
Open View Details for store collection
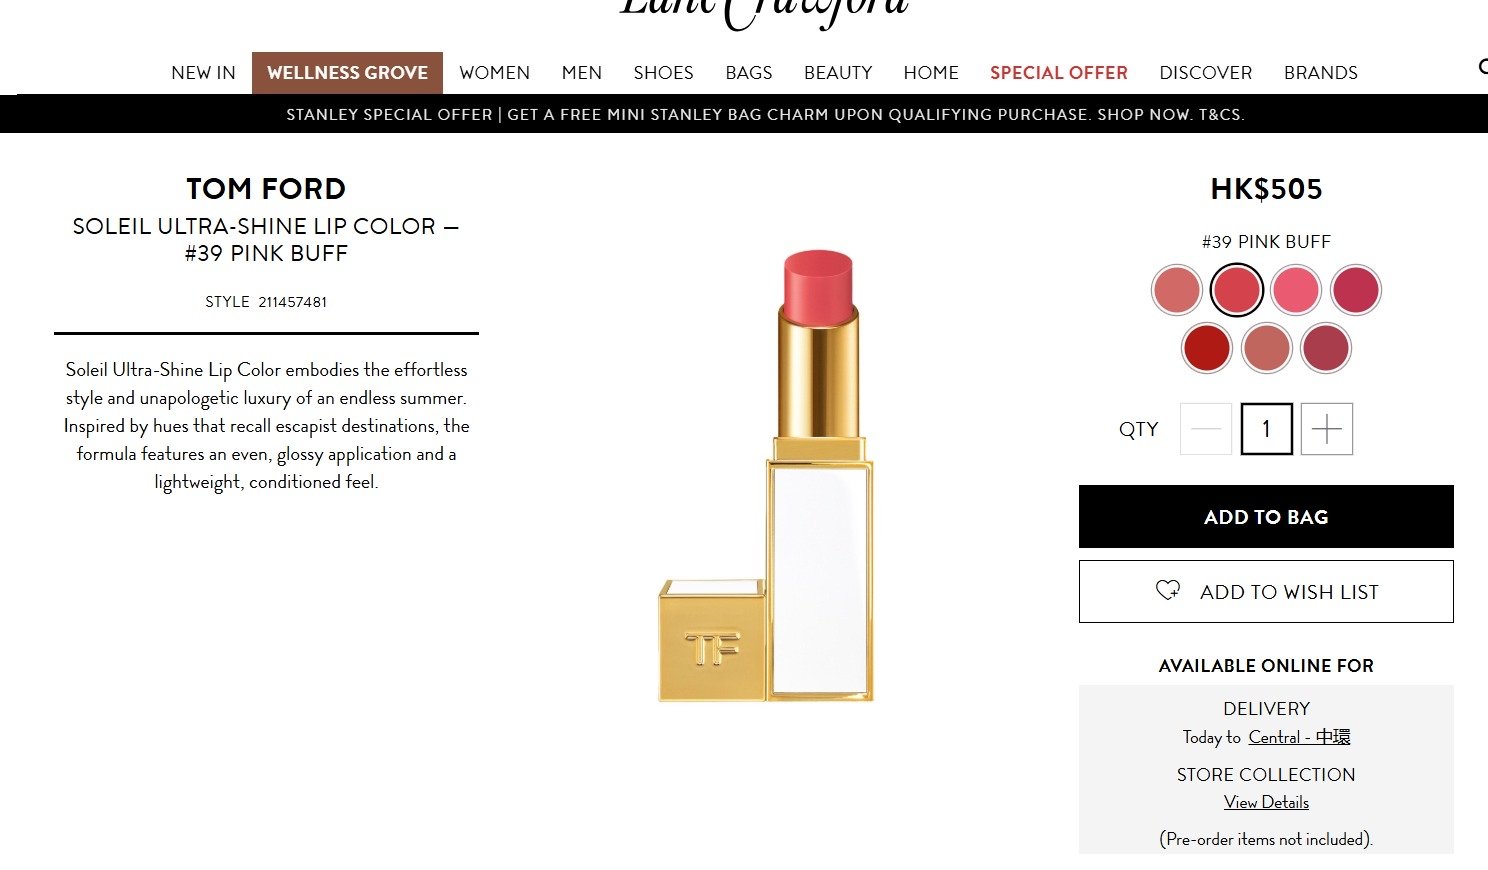1266,802
